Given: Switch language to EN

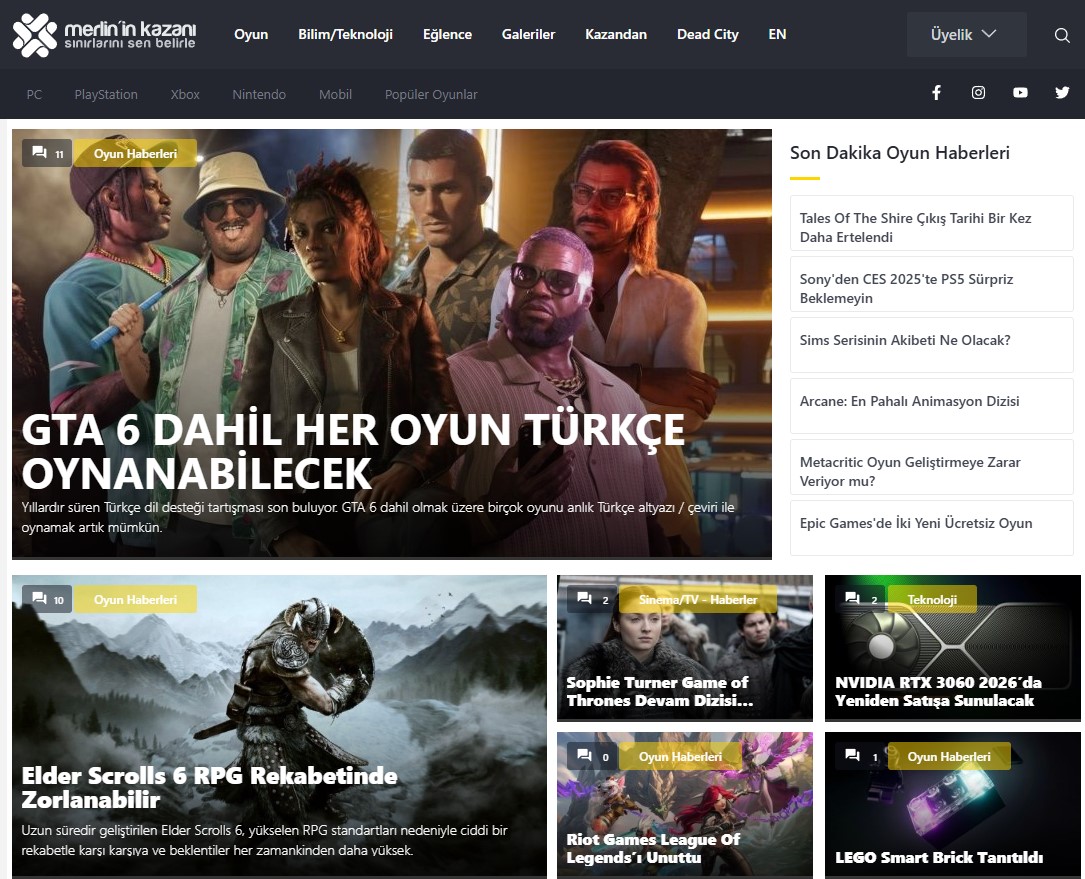Looking at the screenshot, I should pos(777,35).
